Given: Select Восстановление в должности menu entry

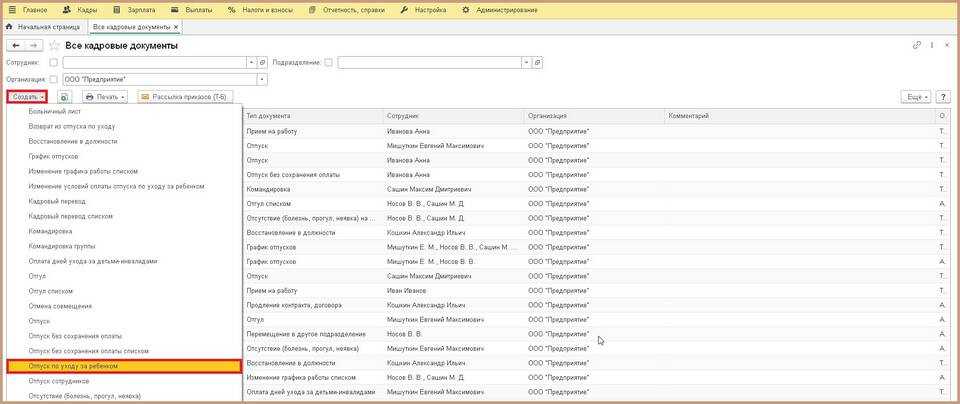Looking at the screenshot, I should [x=124, y=141].
